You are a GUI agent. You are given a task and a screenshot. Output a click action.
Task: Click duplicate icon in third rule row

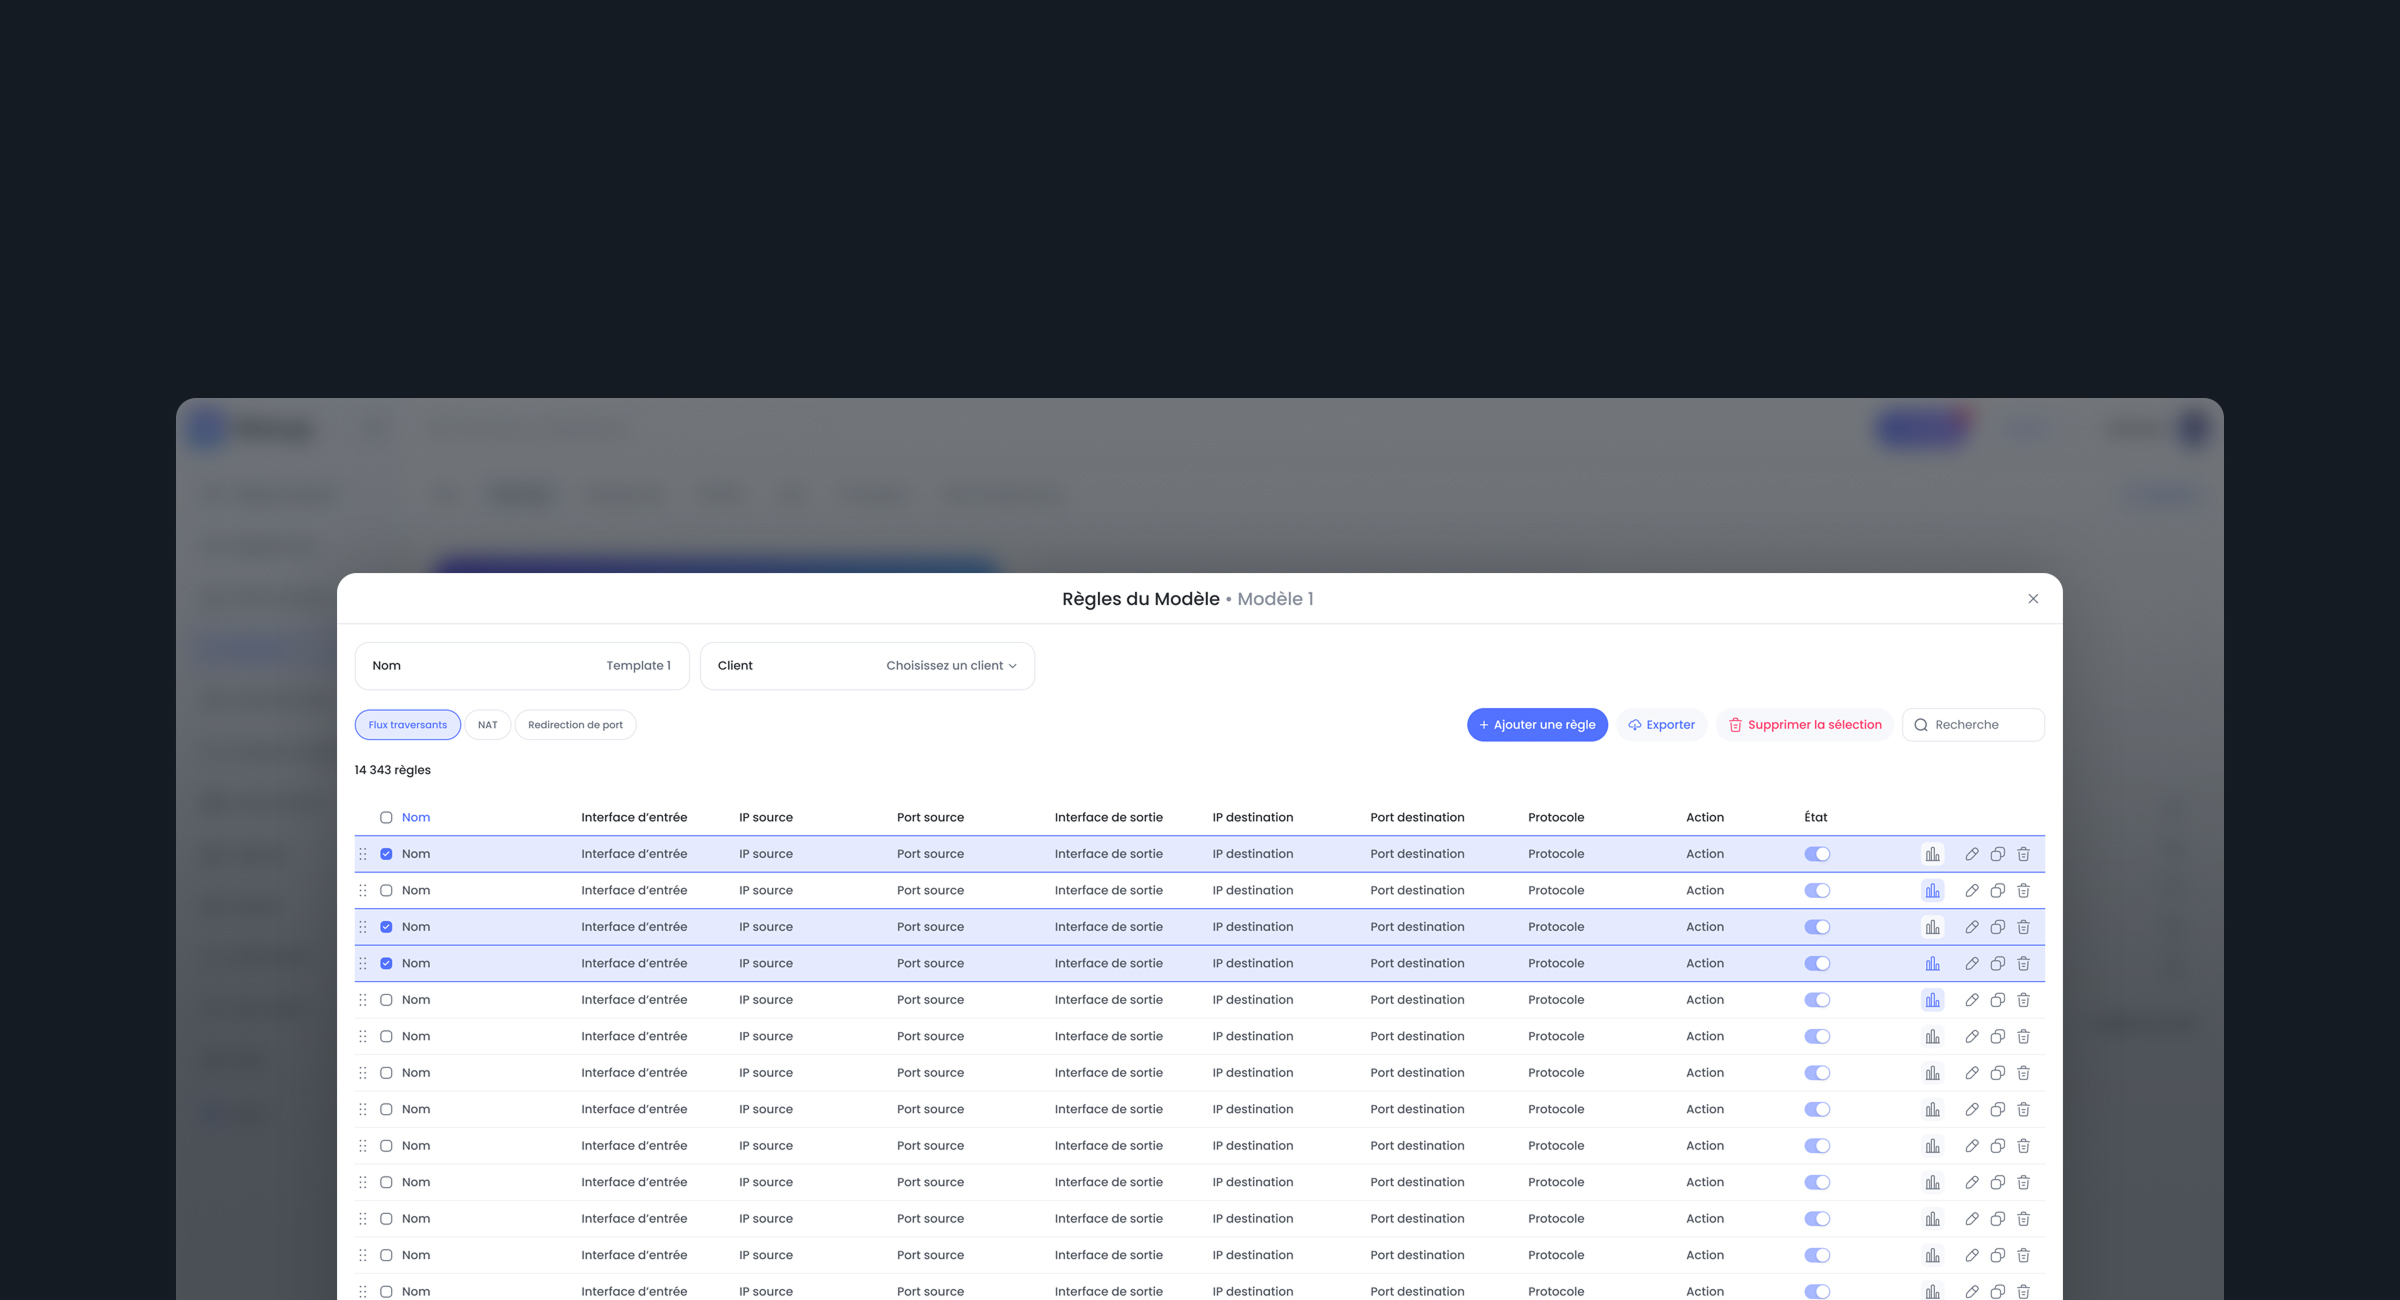(1997, 927)
